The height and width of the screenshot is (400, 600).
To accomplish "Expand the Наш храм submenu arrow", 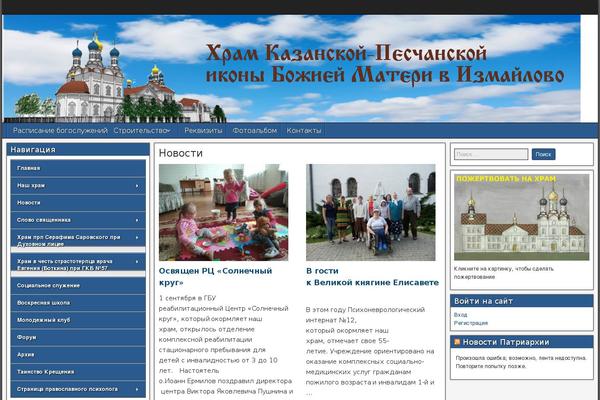I will [137, 186].
